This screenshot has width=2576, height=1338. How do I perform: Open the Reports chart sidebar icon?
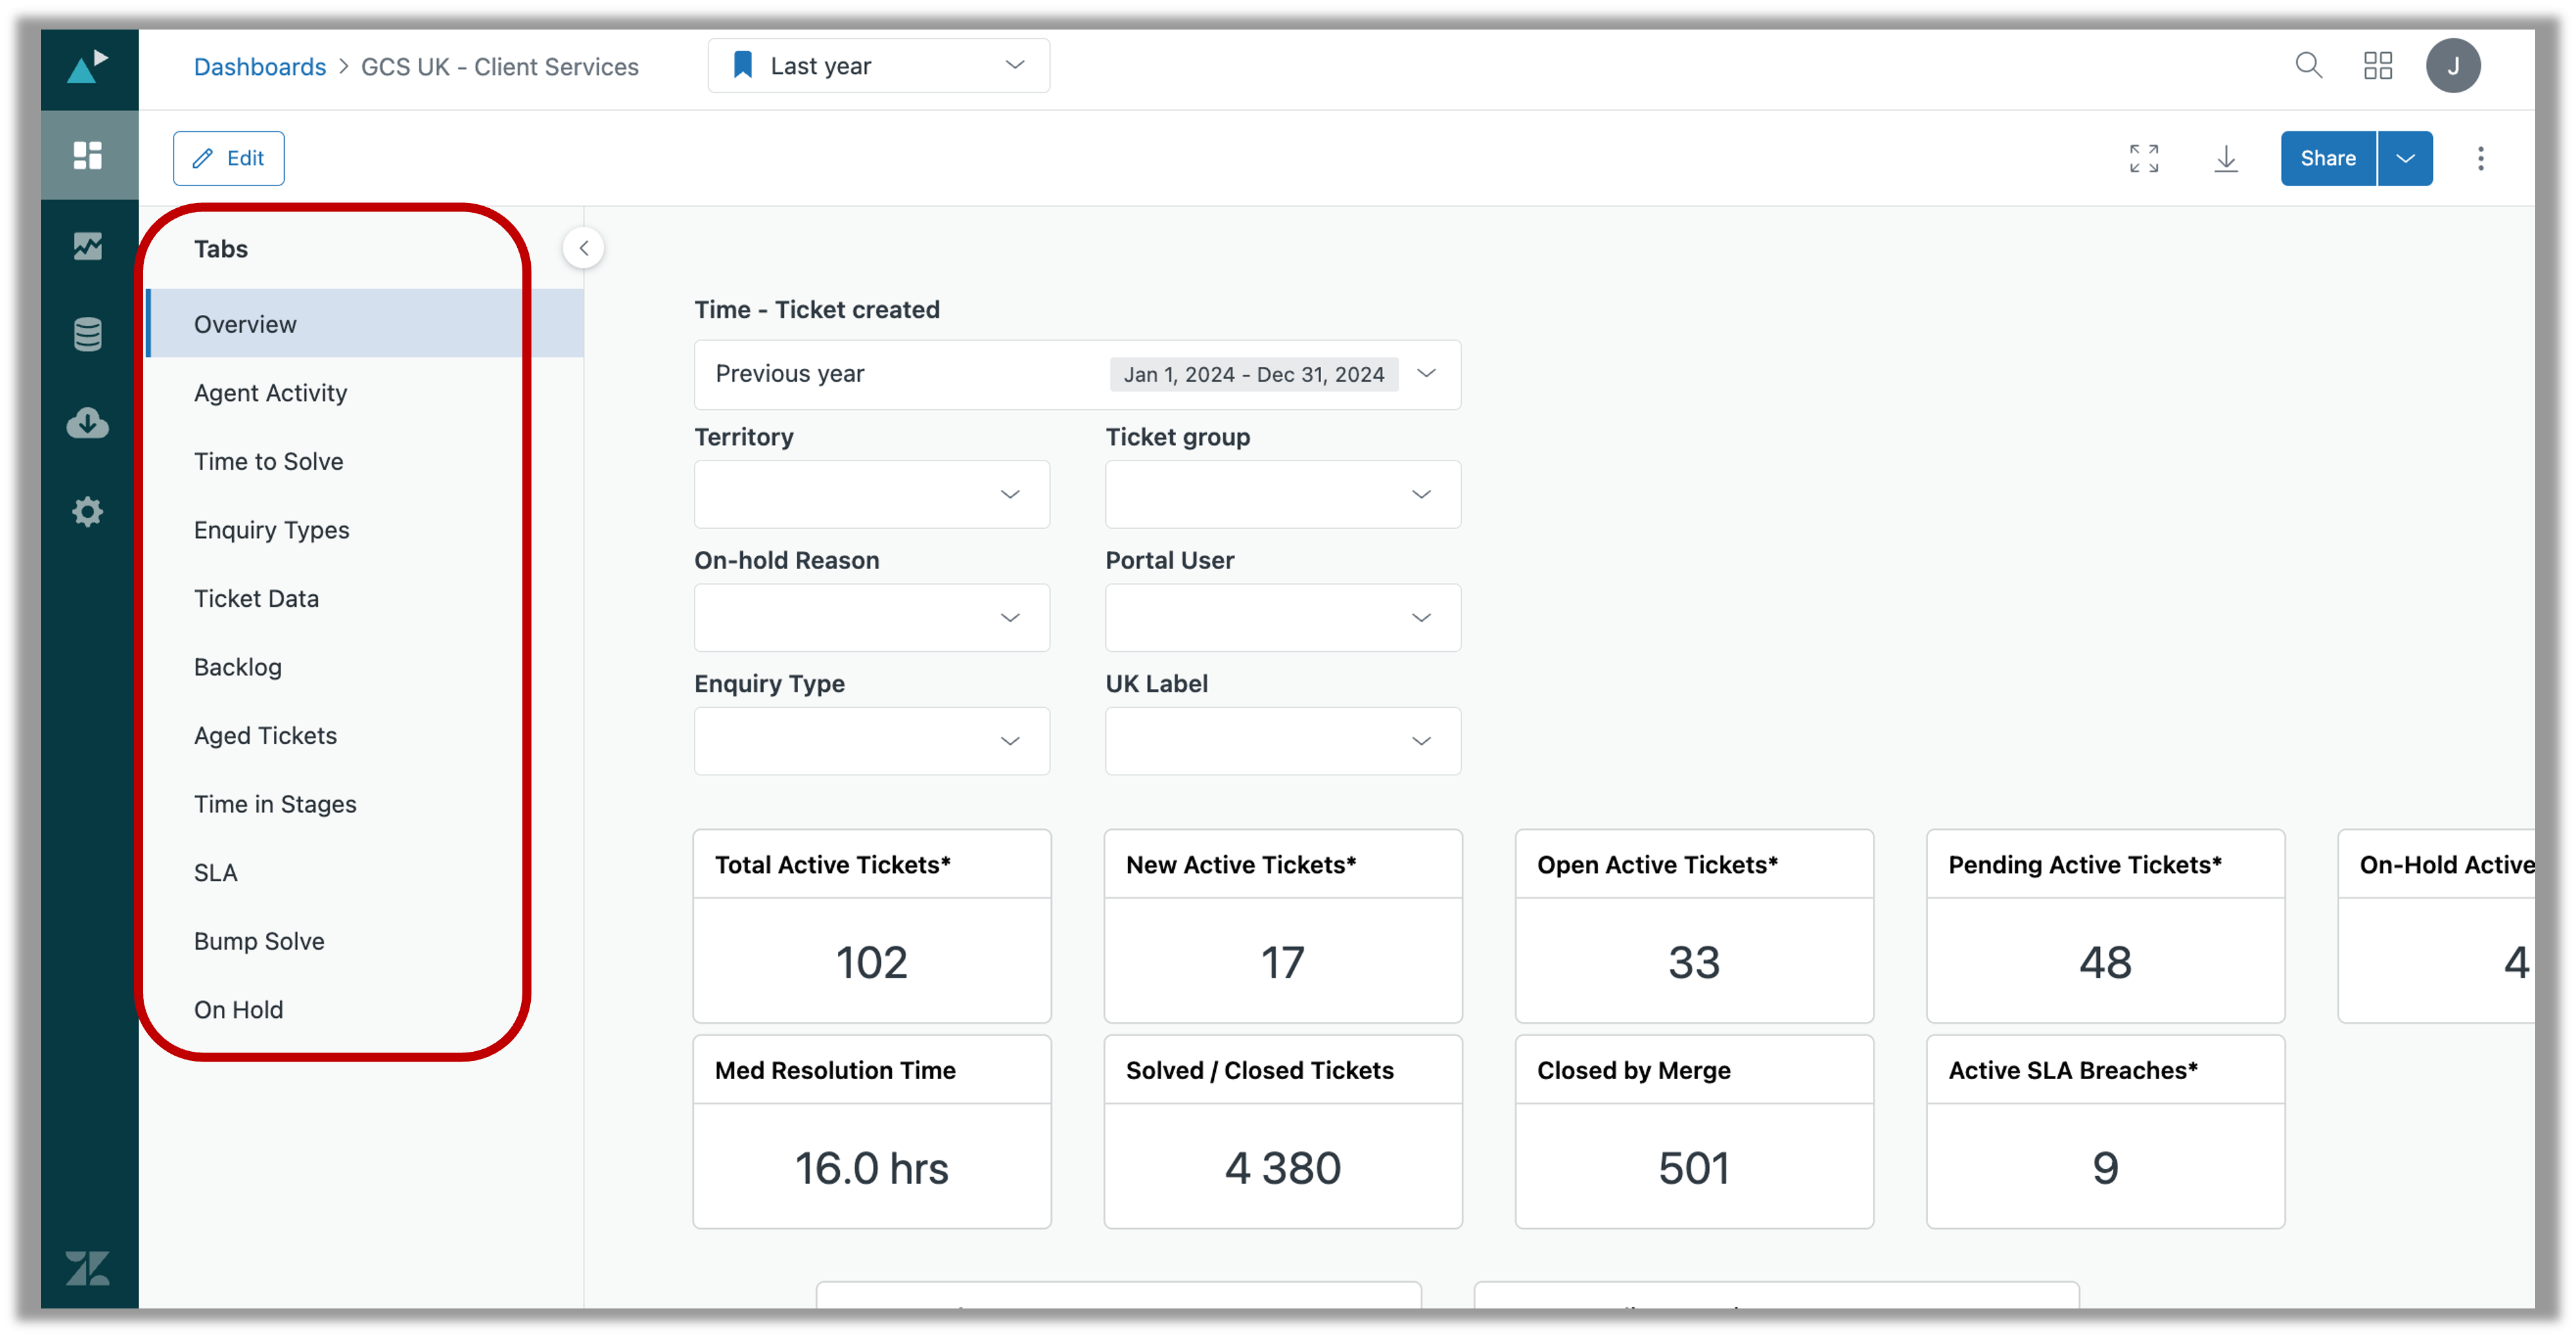[x=88, y=245]
